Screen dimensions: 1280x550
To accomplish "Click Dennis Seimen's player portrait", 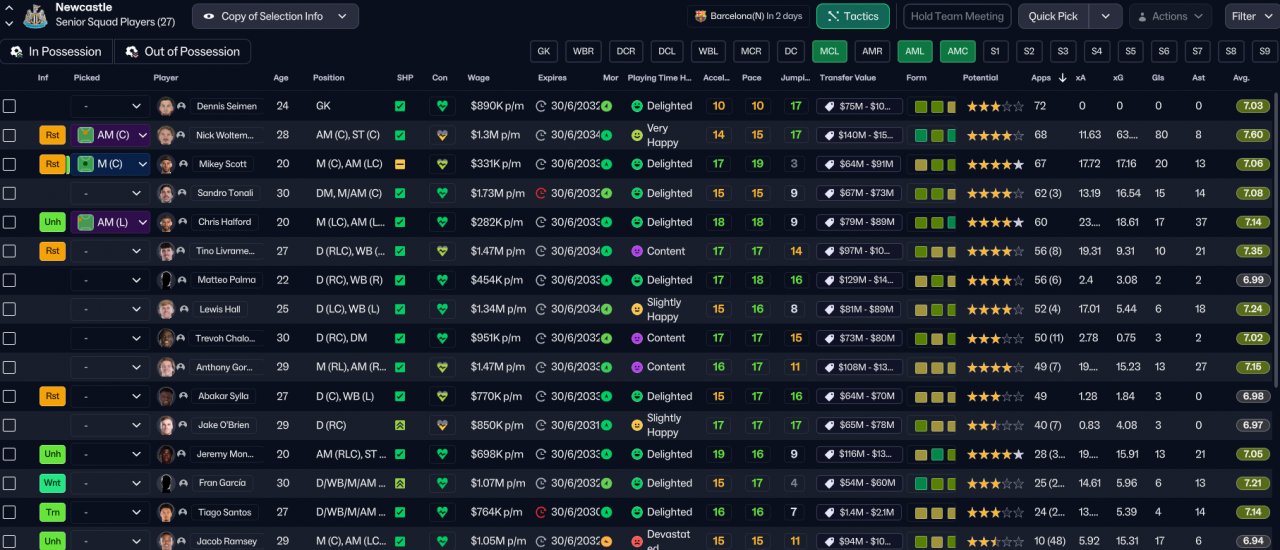I will [x=166, y=106].
